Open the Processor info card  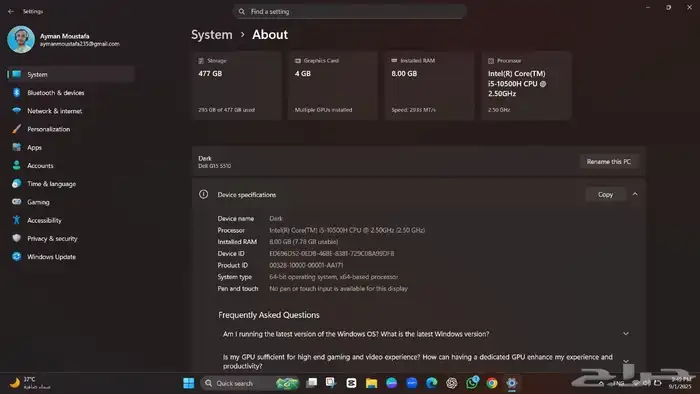coord(526,85)
